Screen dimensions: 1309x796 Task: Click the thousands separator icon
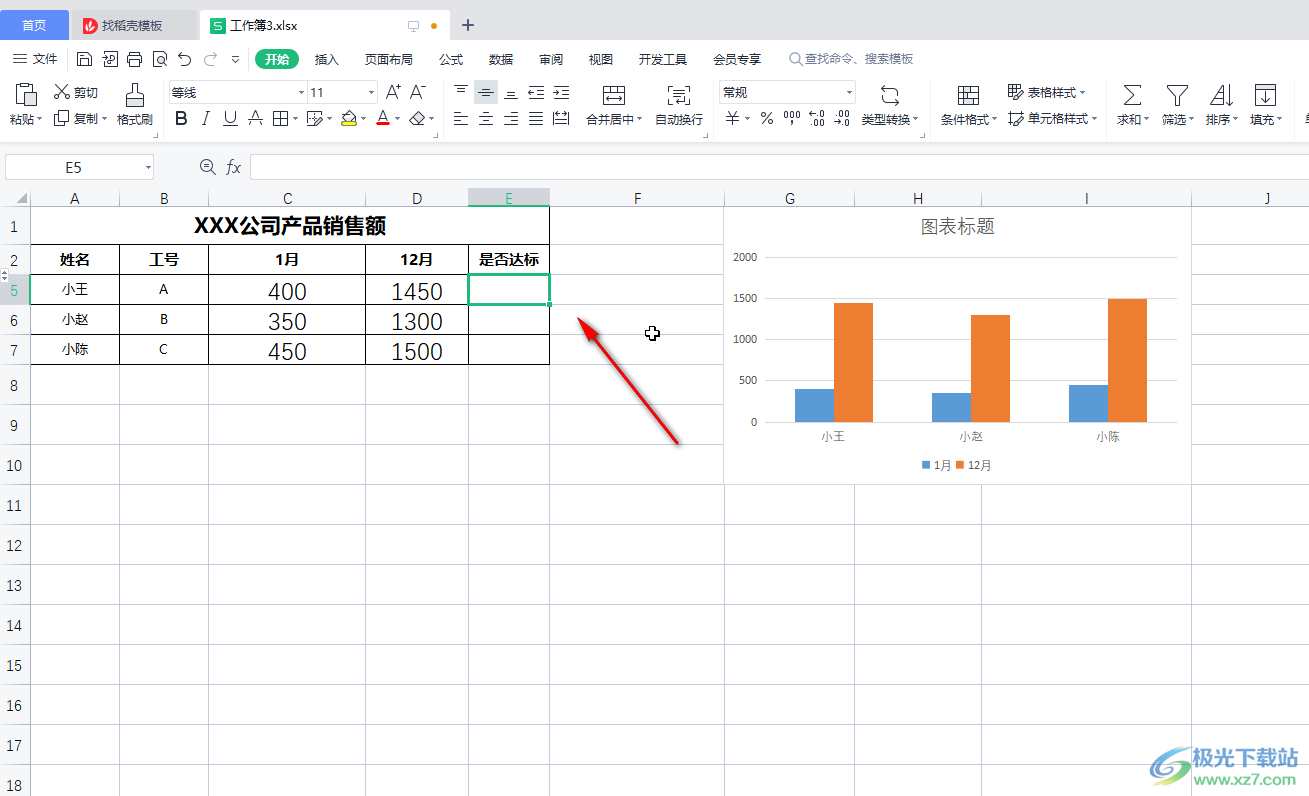click(x=792, y=119)
